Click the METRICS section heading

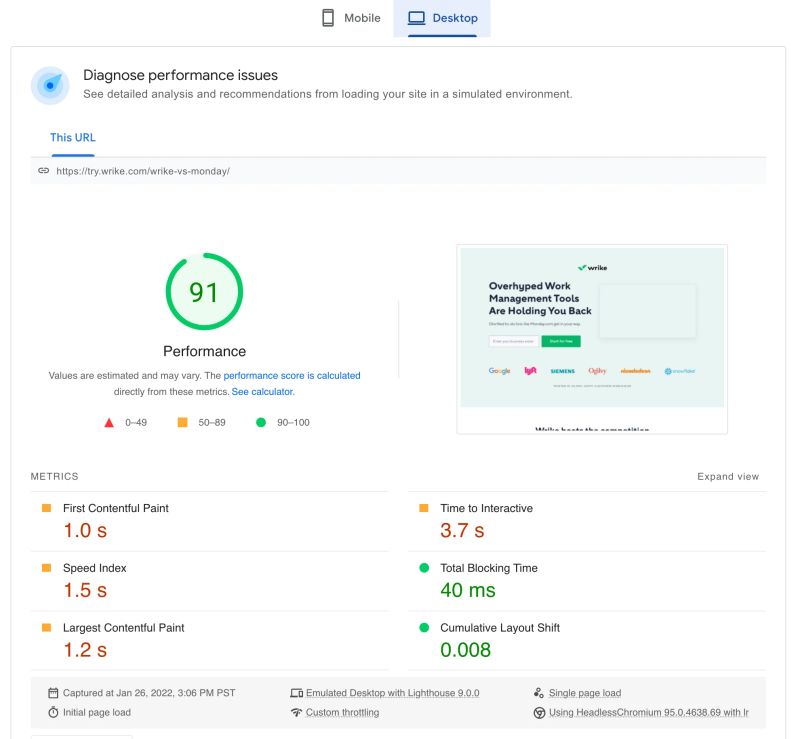pyautogui.click(x=55, y=476)
